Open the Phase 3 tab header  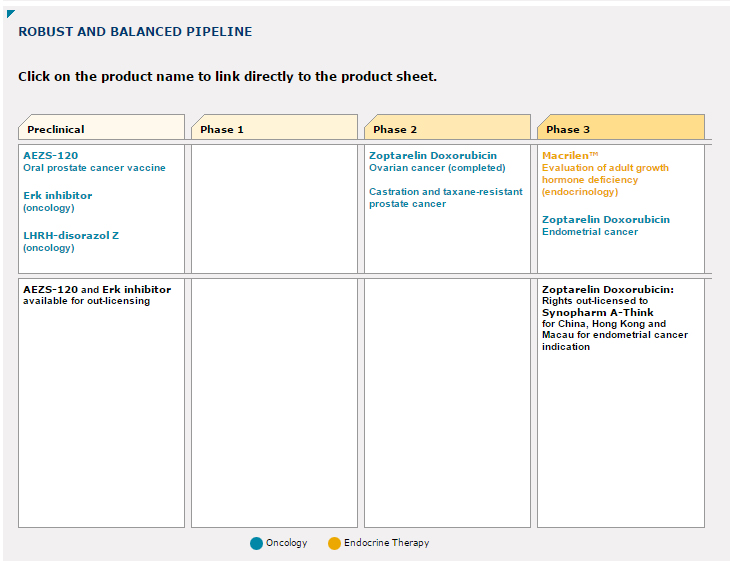click(x=620, y=129)
